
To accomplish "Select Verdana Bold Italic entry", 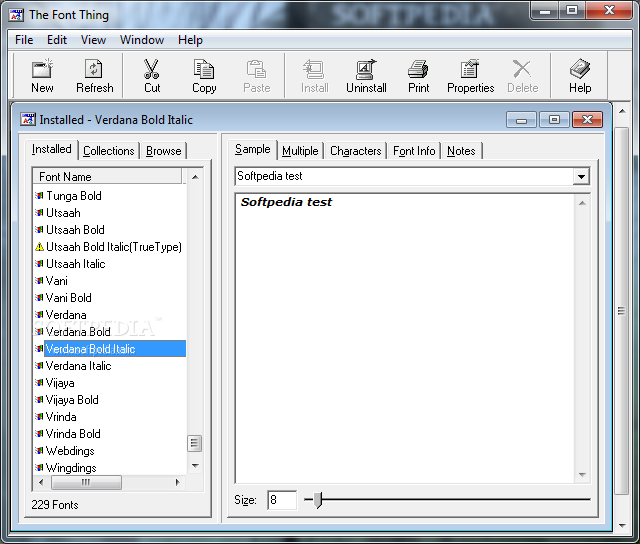I will tap(115, 349).
